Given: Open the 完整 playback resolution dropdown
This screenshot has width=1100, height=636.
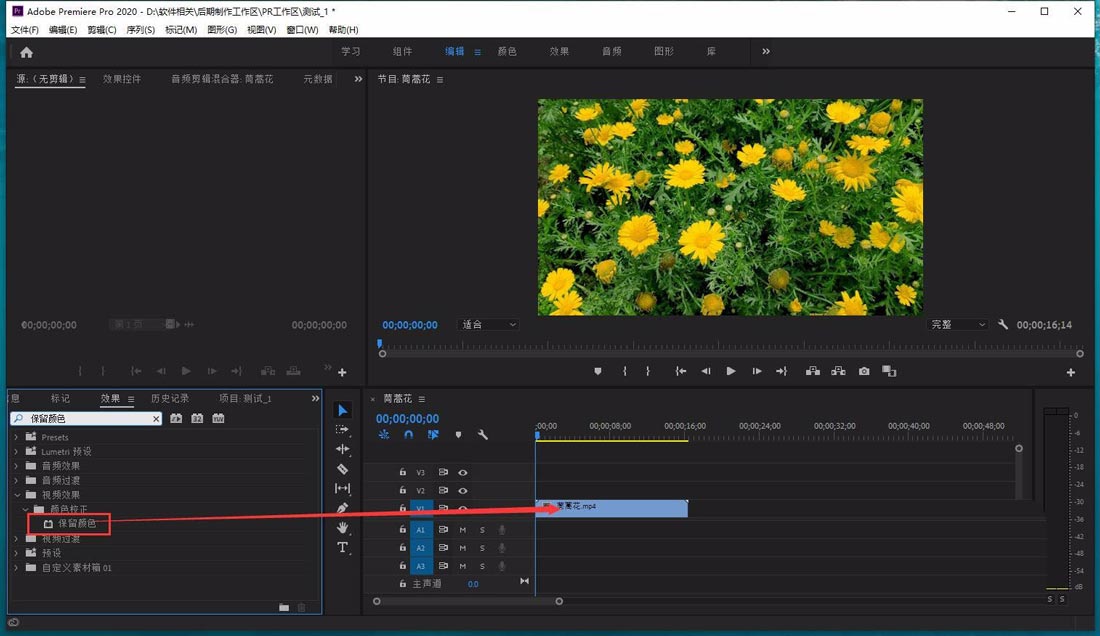Looking at the screenshot, I should click(x=958, y=325).
